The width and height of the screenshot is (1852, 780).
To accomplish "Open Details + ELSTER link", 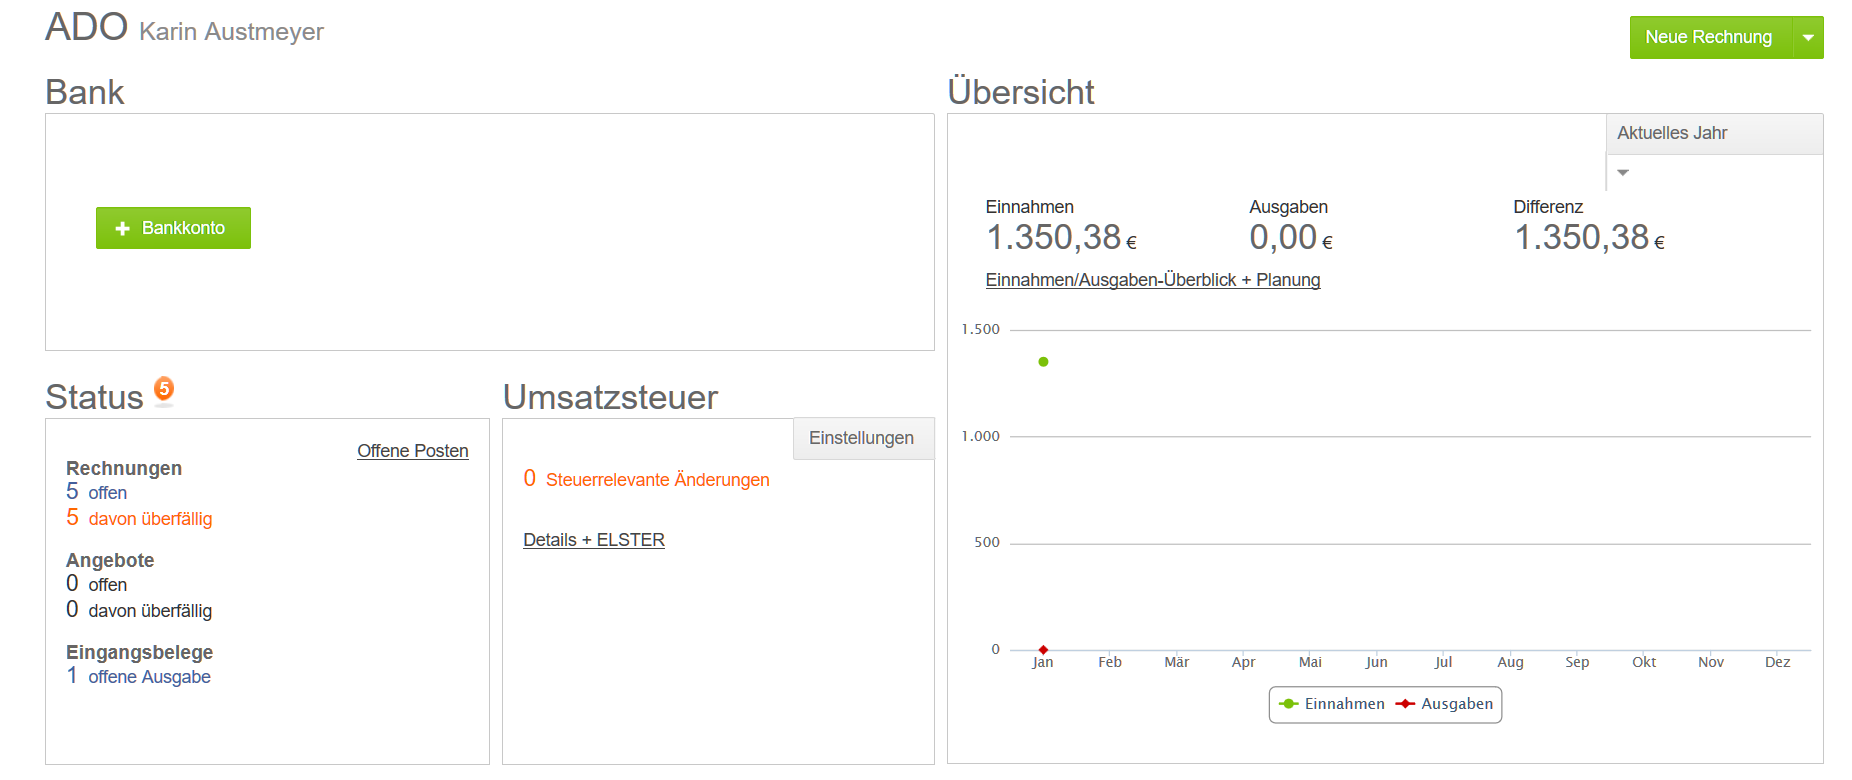I will [x=593, y=540].
